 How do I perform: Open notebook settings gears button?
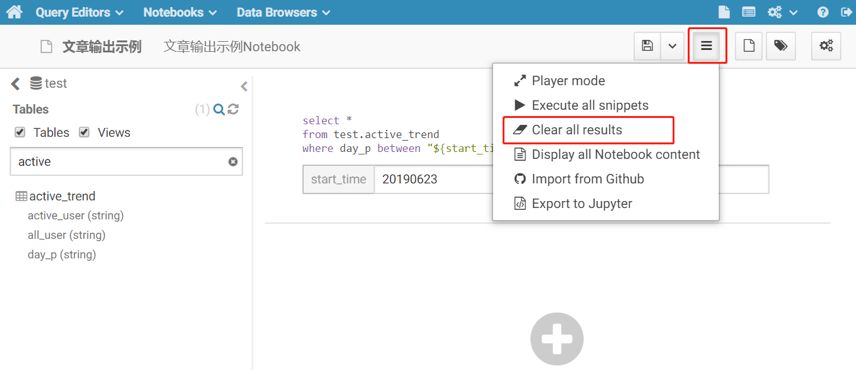[826, 46]
